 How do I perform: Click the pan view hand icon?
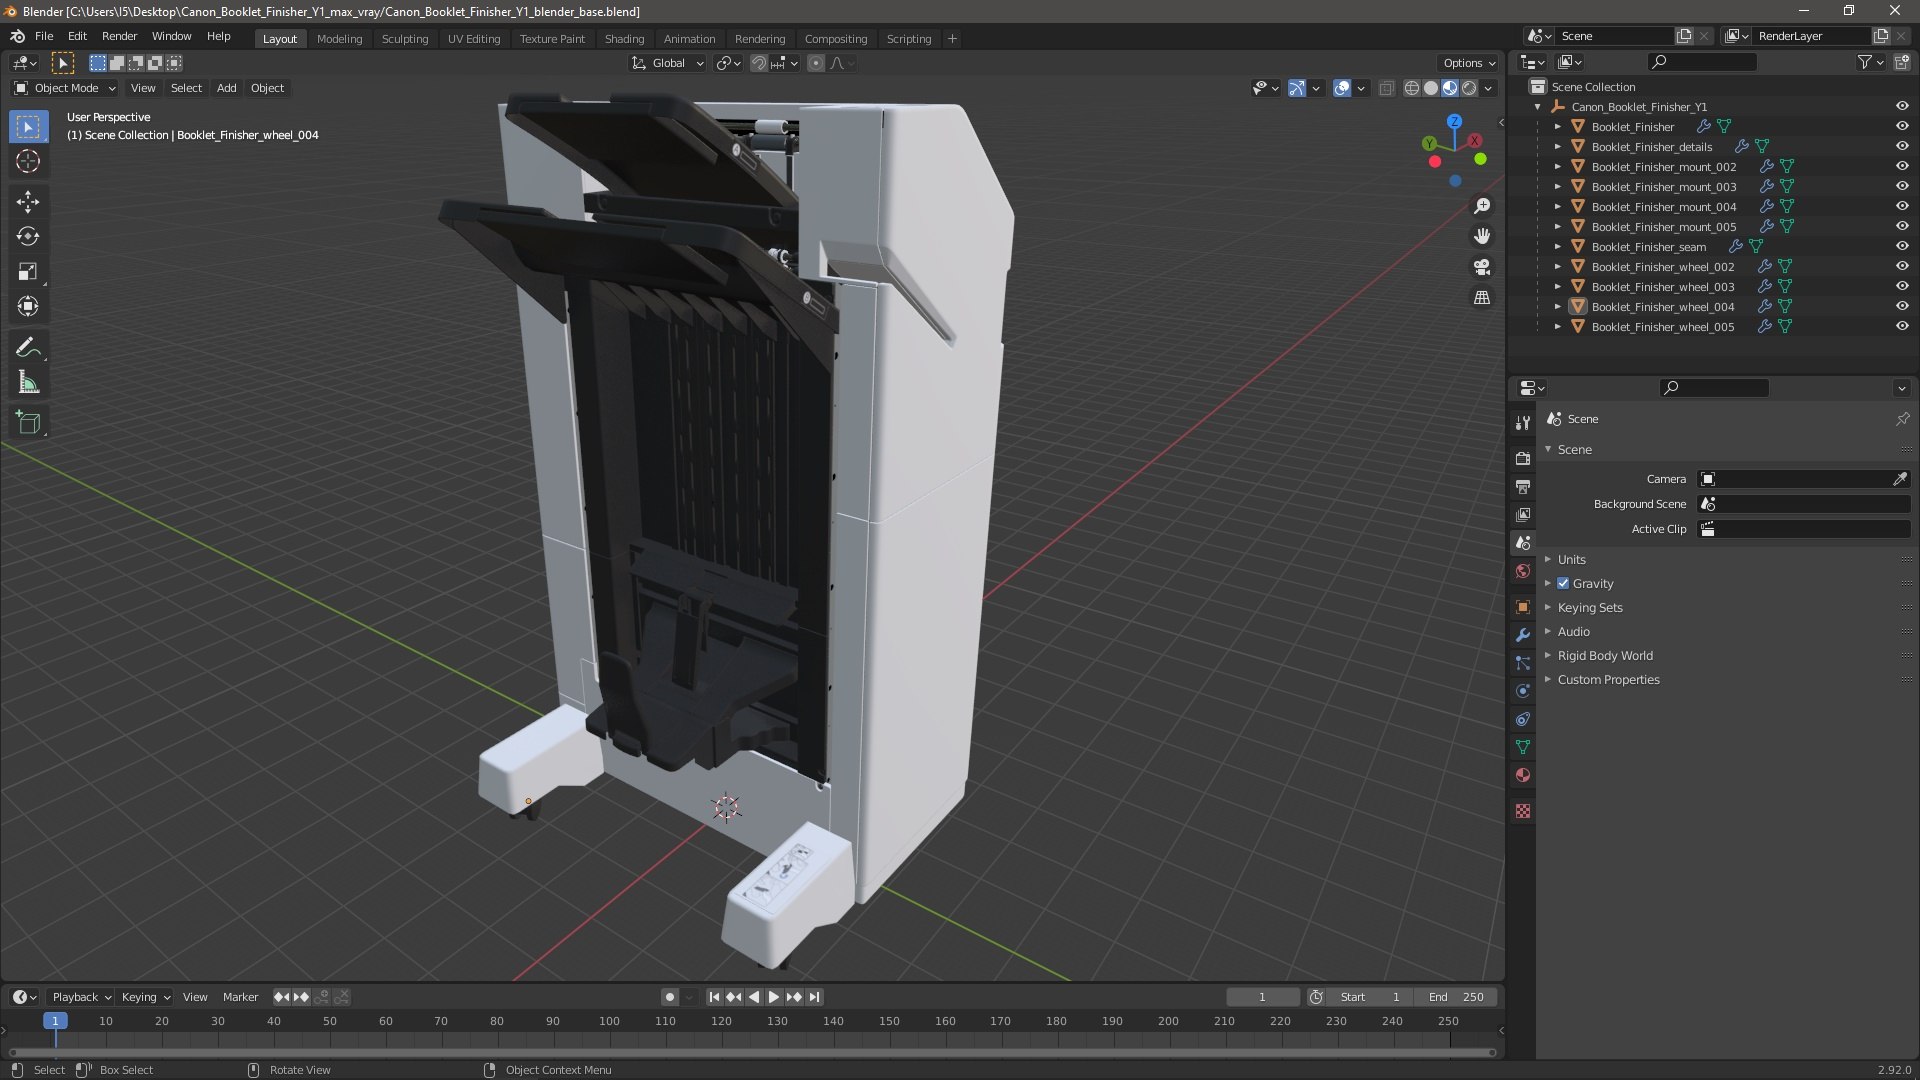pyautogui.click(x=1482, y=236)
